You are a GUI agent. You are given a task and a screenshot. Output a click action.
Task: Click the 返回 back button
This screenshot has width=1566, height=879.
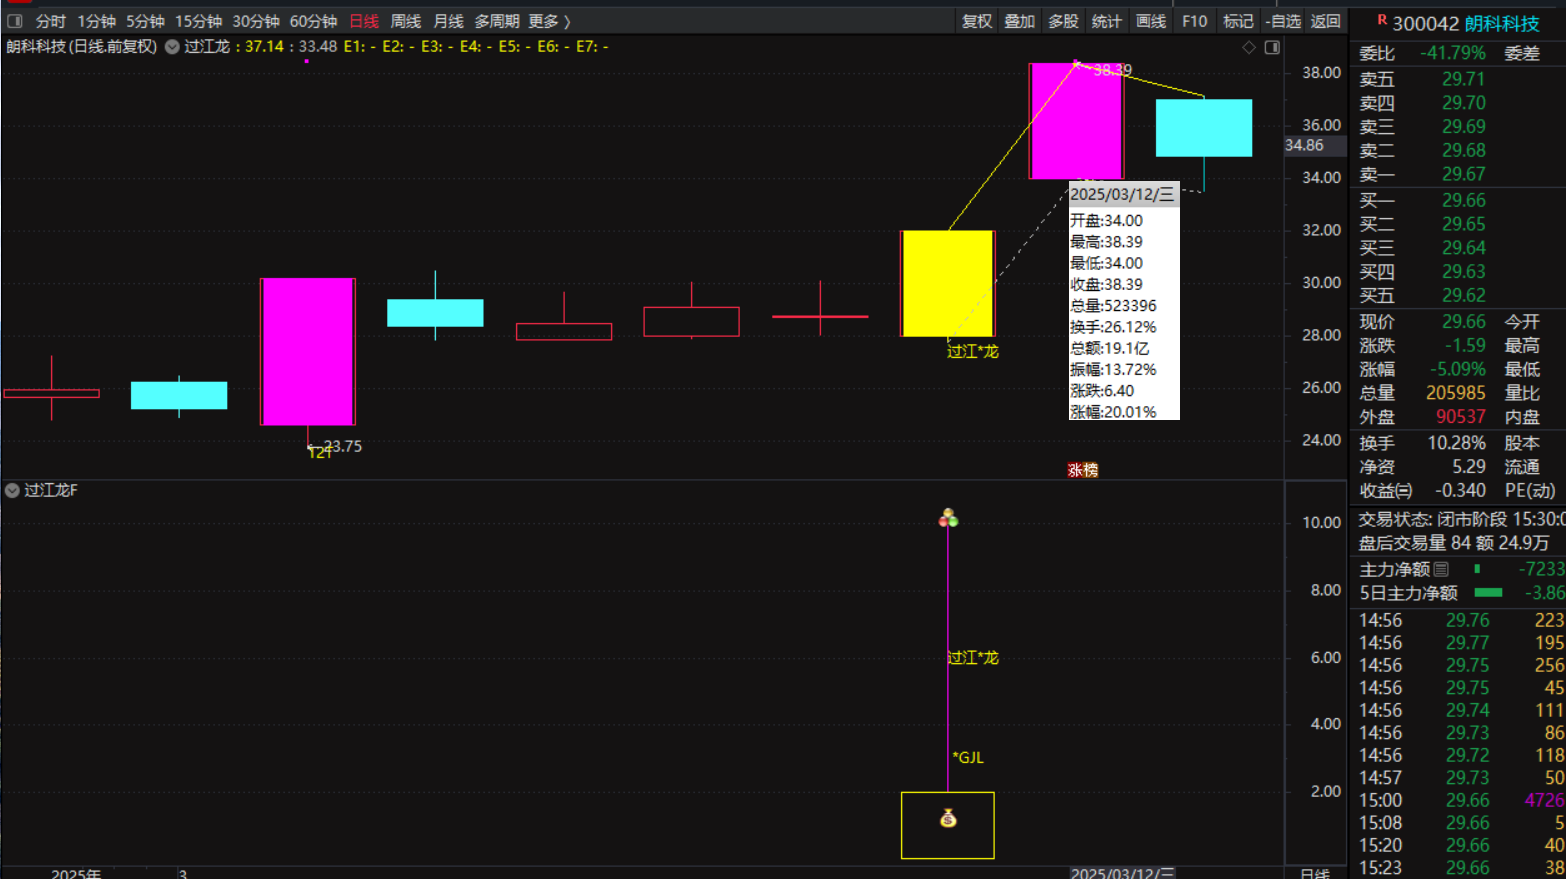click(x=1325, y=21)
